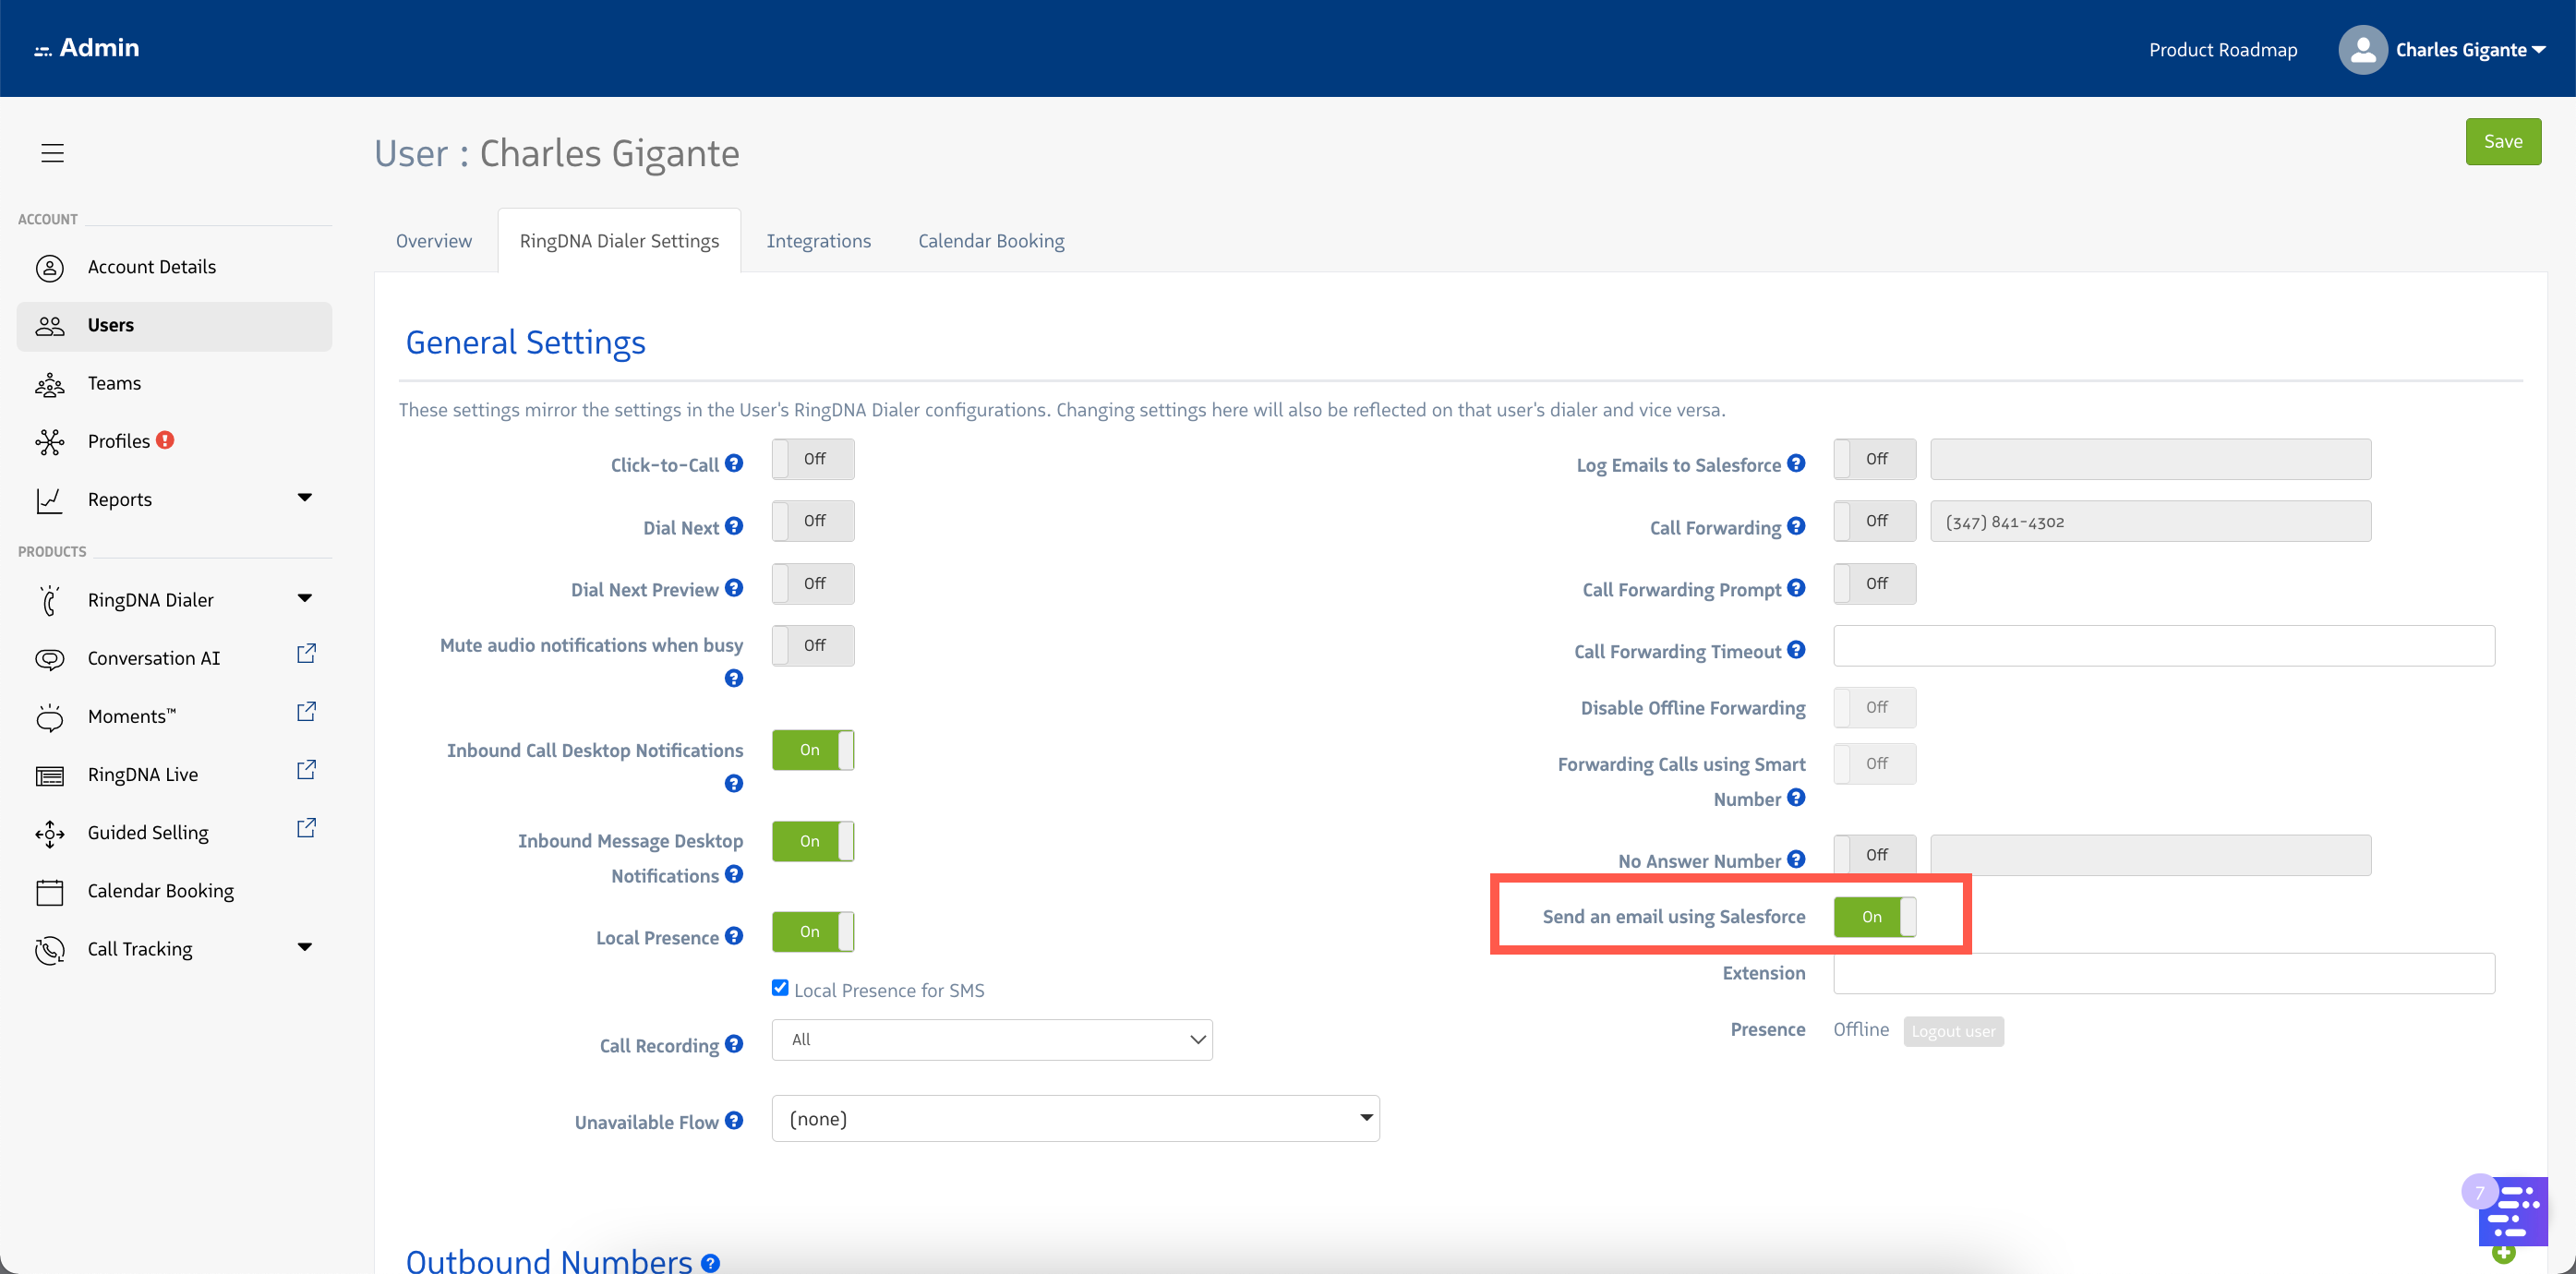Screen dimensions: 2576x1274
Task: Turn off Inbound Call Desktop Notifications
Action: click(813, 750)
